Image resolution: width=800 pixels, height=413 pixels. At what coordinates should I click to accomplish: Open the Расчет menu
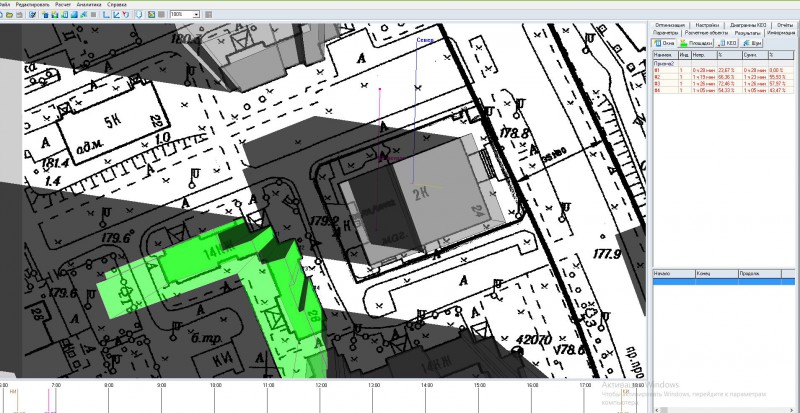[63, 5]
